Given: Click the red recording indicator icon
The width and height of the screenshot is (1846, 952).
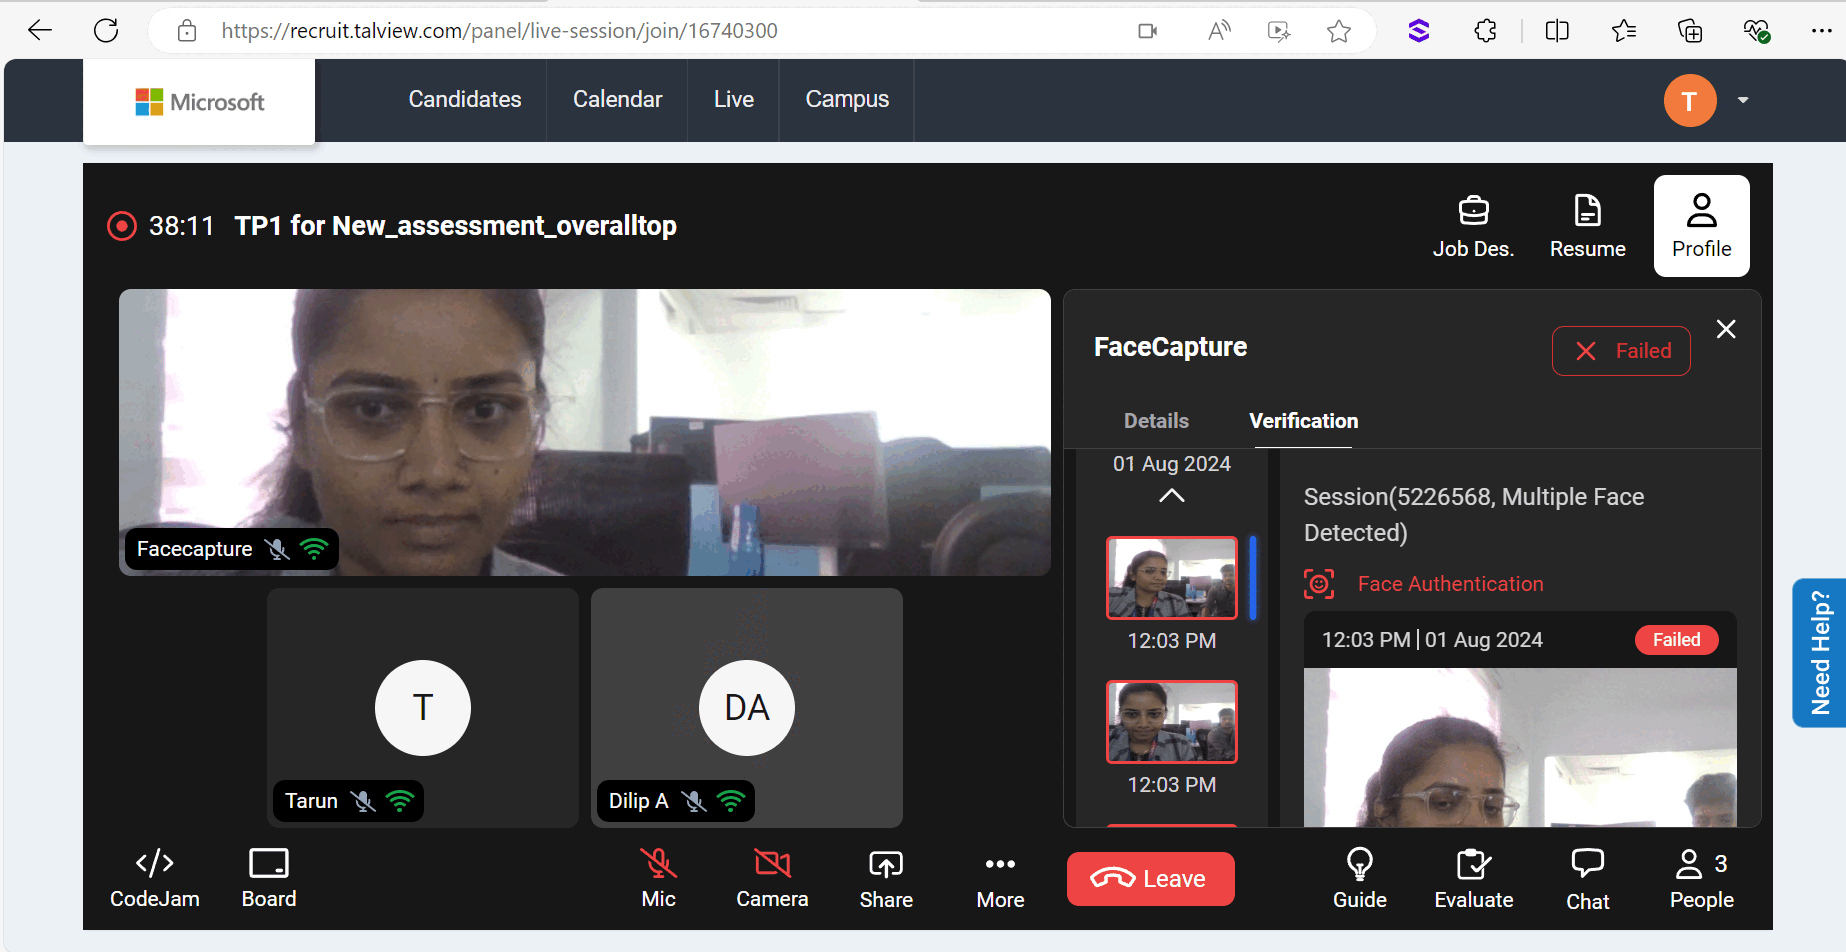Looking at the screenshot, I should pyautogui.click(x=122, y=226).
